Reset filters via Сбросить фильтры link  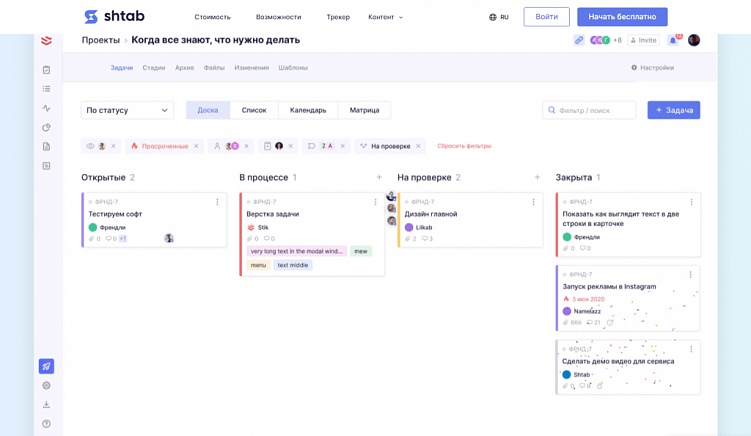pos(464,146)
